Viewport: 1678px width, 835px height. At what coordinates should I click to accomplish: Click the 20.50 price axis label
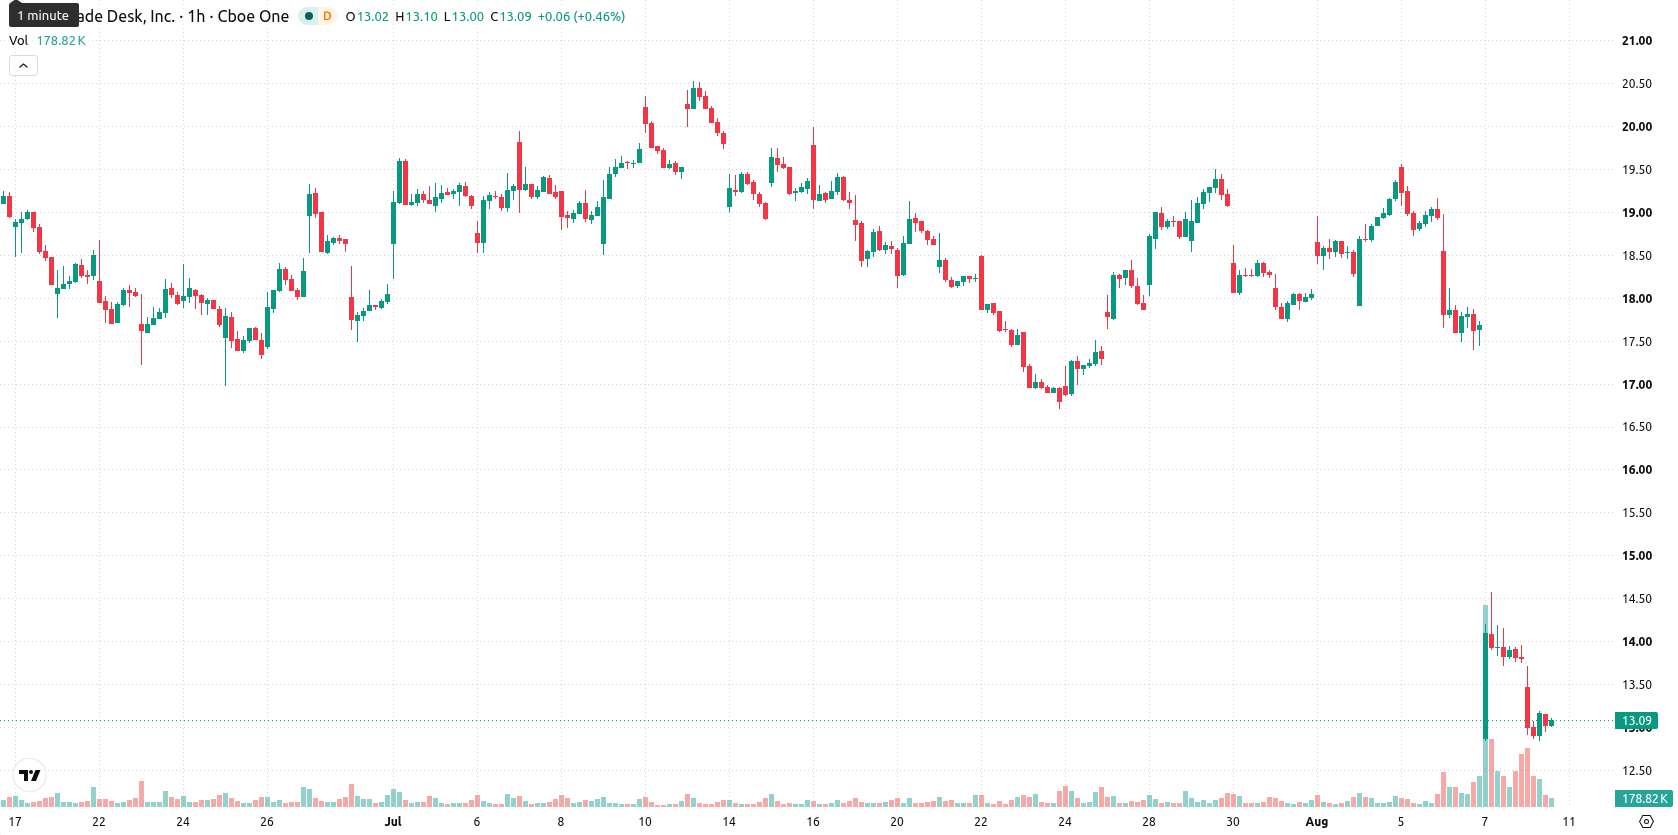coord(1637,84)
